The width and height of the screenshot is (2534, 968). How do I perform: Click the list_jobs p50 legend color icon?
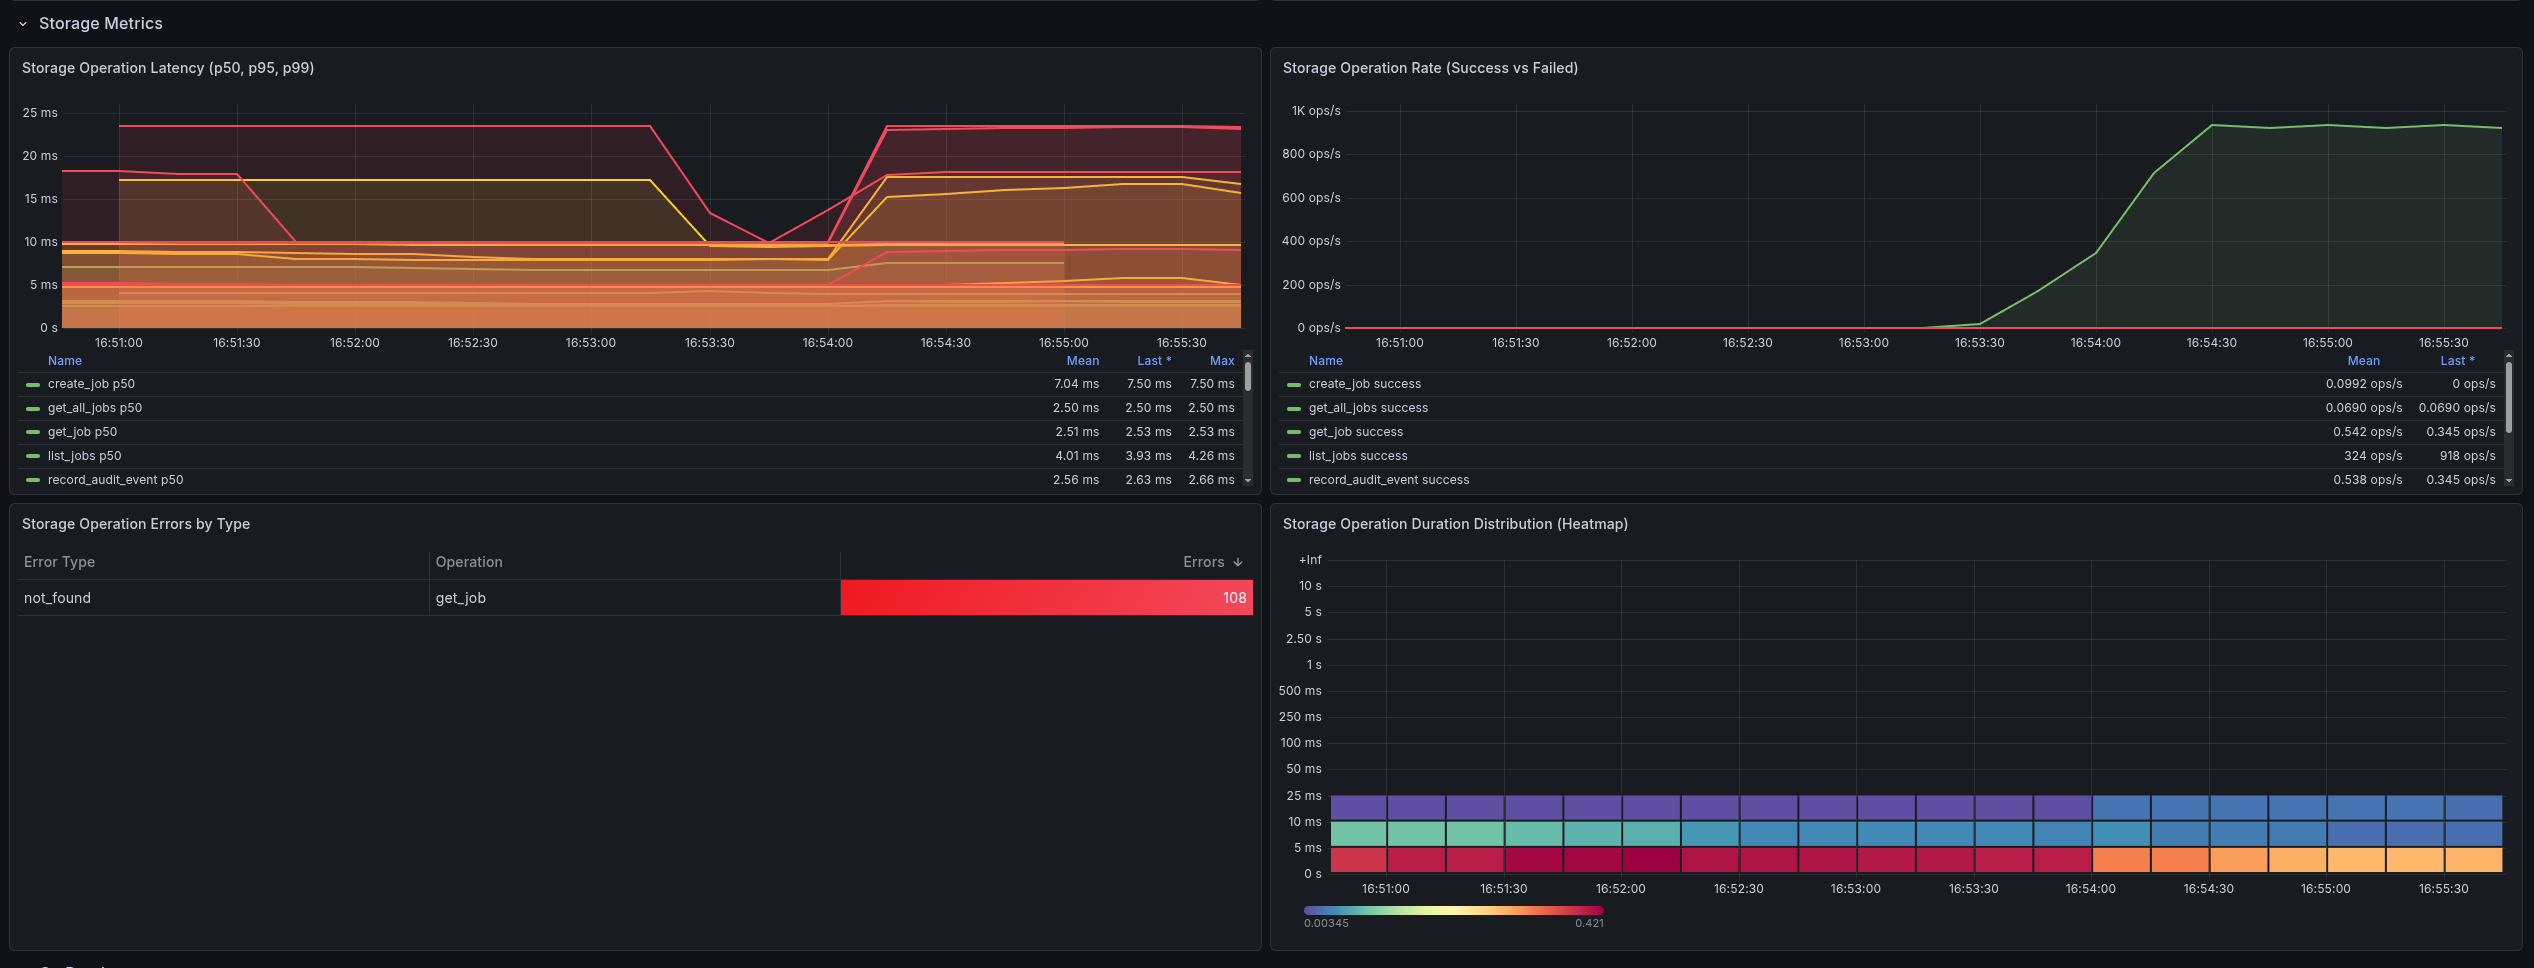[x=33, y=457]
